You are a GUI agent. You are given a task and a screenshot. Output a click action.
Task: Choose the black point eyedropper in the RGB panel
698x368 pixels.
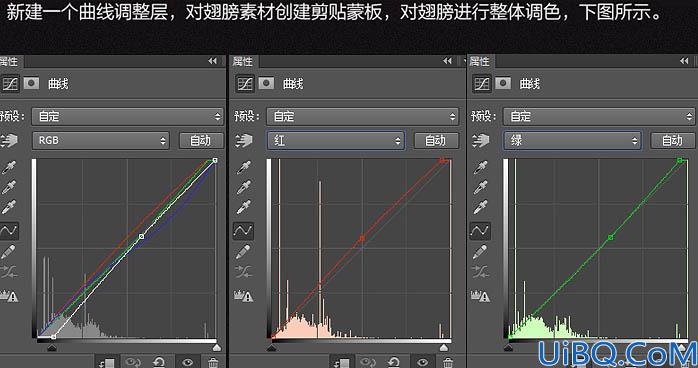tap(9, 168)
